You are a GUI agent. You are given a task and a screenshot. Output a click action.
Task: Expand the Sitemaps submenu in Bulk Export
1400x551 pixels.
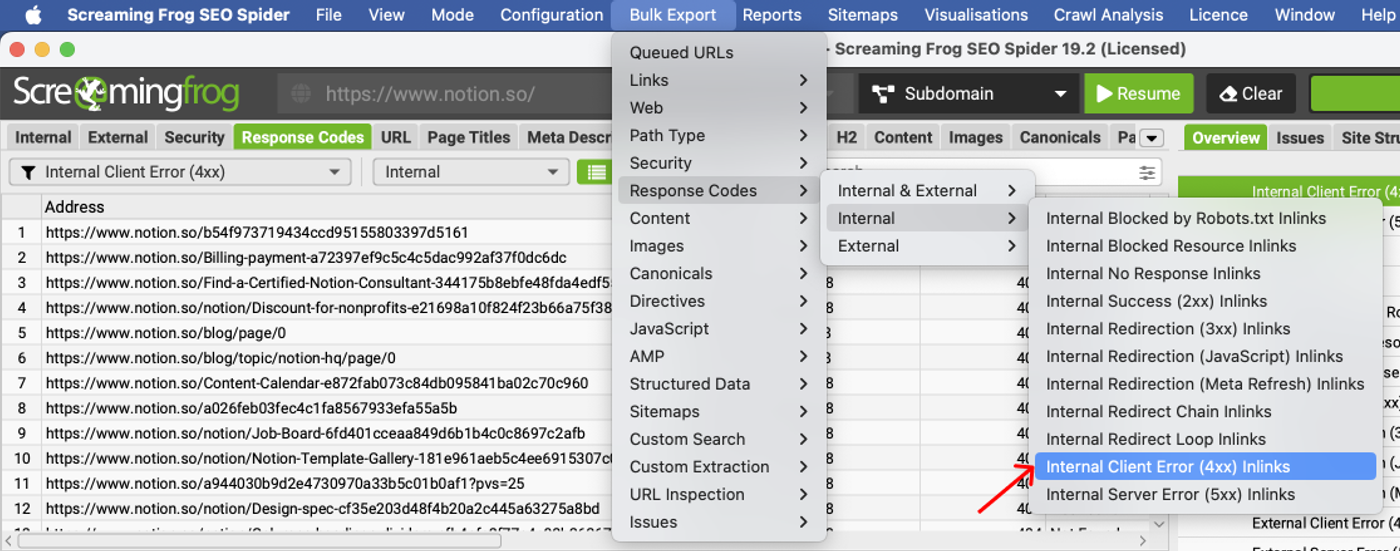point(719,411)
